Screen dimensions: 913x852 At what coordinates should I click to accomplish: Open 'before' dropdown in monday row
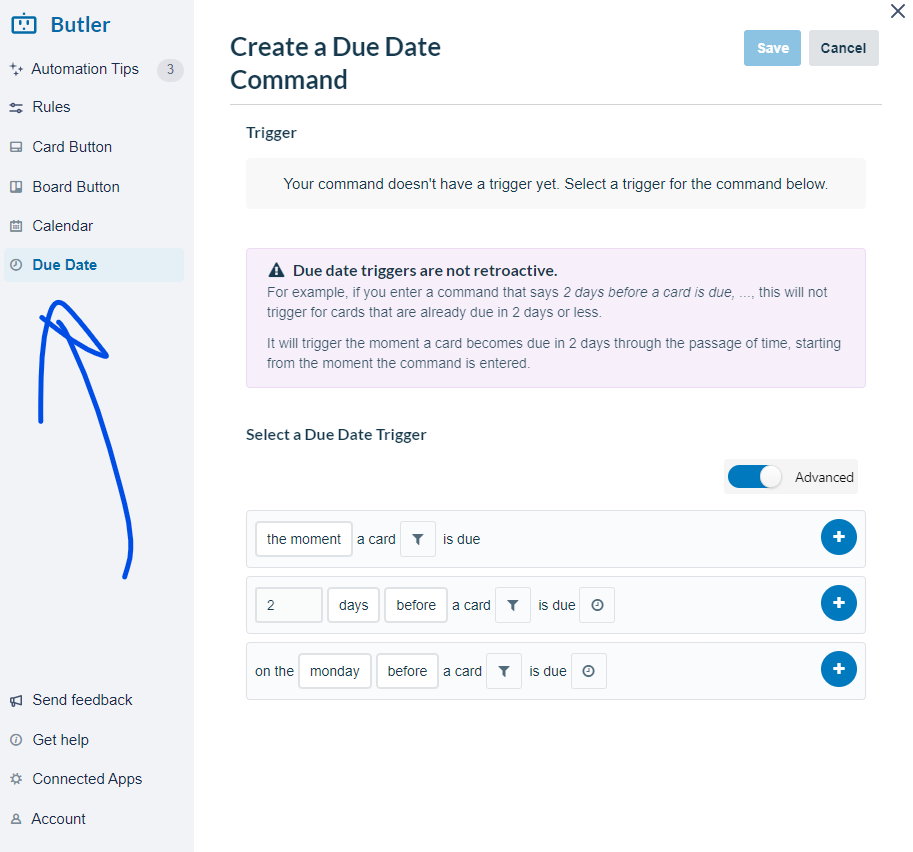click(x=407, y=671)
